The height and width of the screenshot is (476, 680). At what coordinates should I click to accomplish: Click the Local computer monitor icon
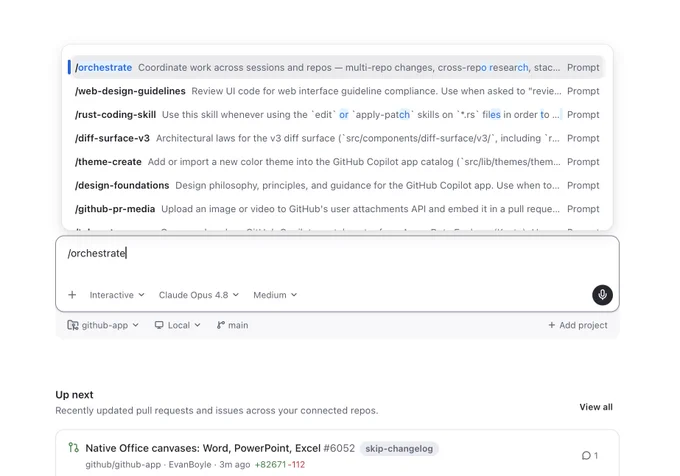click(x=159, y=325)
